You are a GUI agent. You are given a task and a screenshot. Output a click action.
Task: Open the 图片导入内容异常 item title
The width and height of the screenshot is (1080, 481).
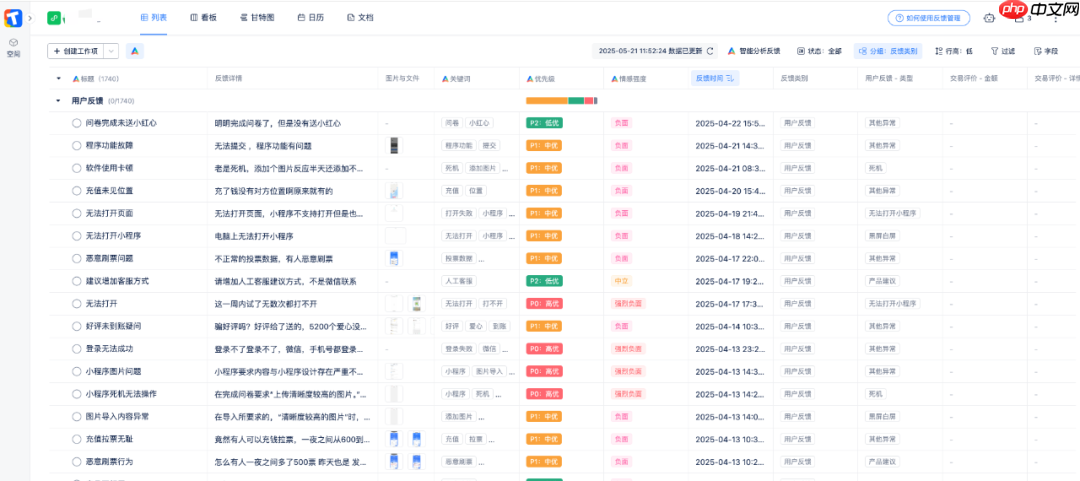pos(117,416)
